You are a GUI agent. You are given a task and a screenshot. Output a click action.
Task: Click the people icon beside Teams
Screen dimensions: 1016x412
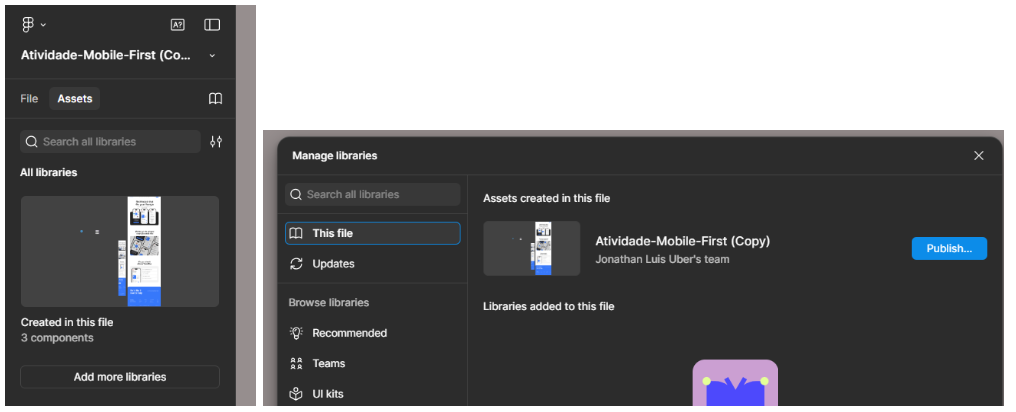296,363
